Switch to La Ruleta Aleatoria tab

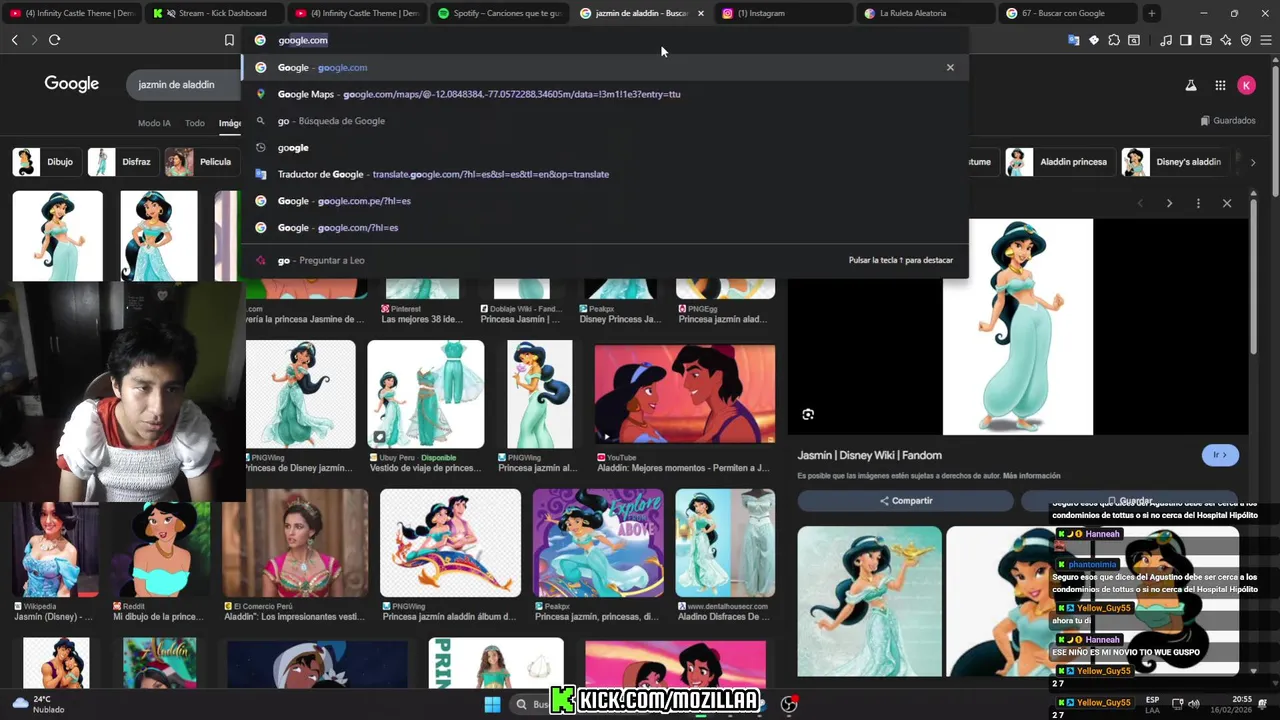pos(925,13)
